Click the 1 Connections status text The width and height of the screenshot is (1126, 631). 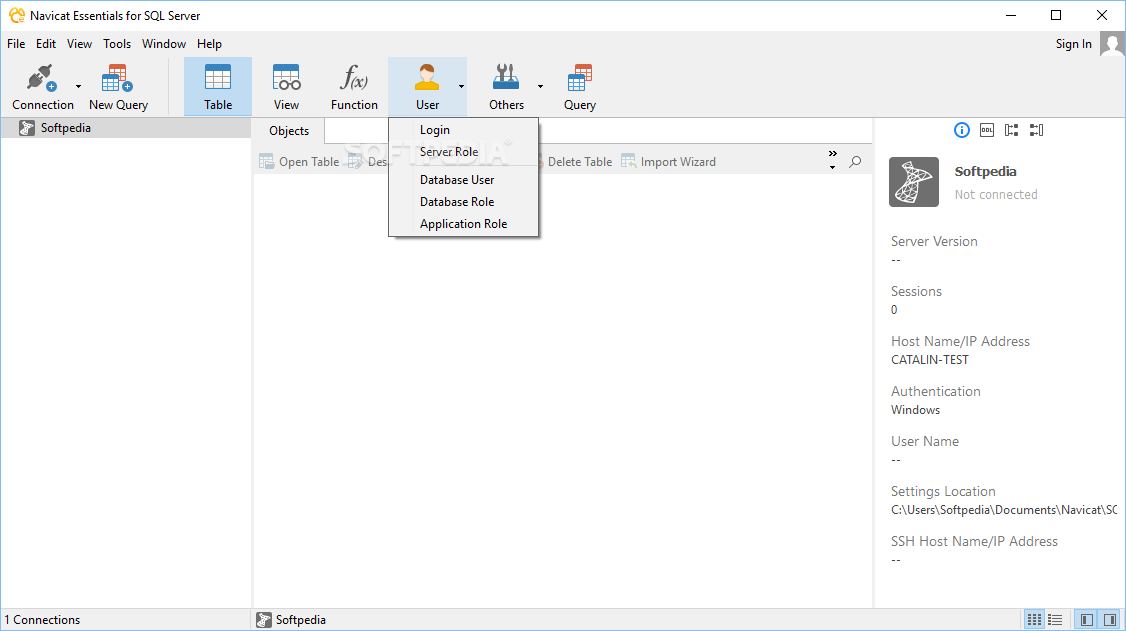click(x=42, y=620)
